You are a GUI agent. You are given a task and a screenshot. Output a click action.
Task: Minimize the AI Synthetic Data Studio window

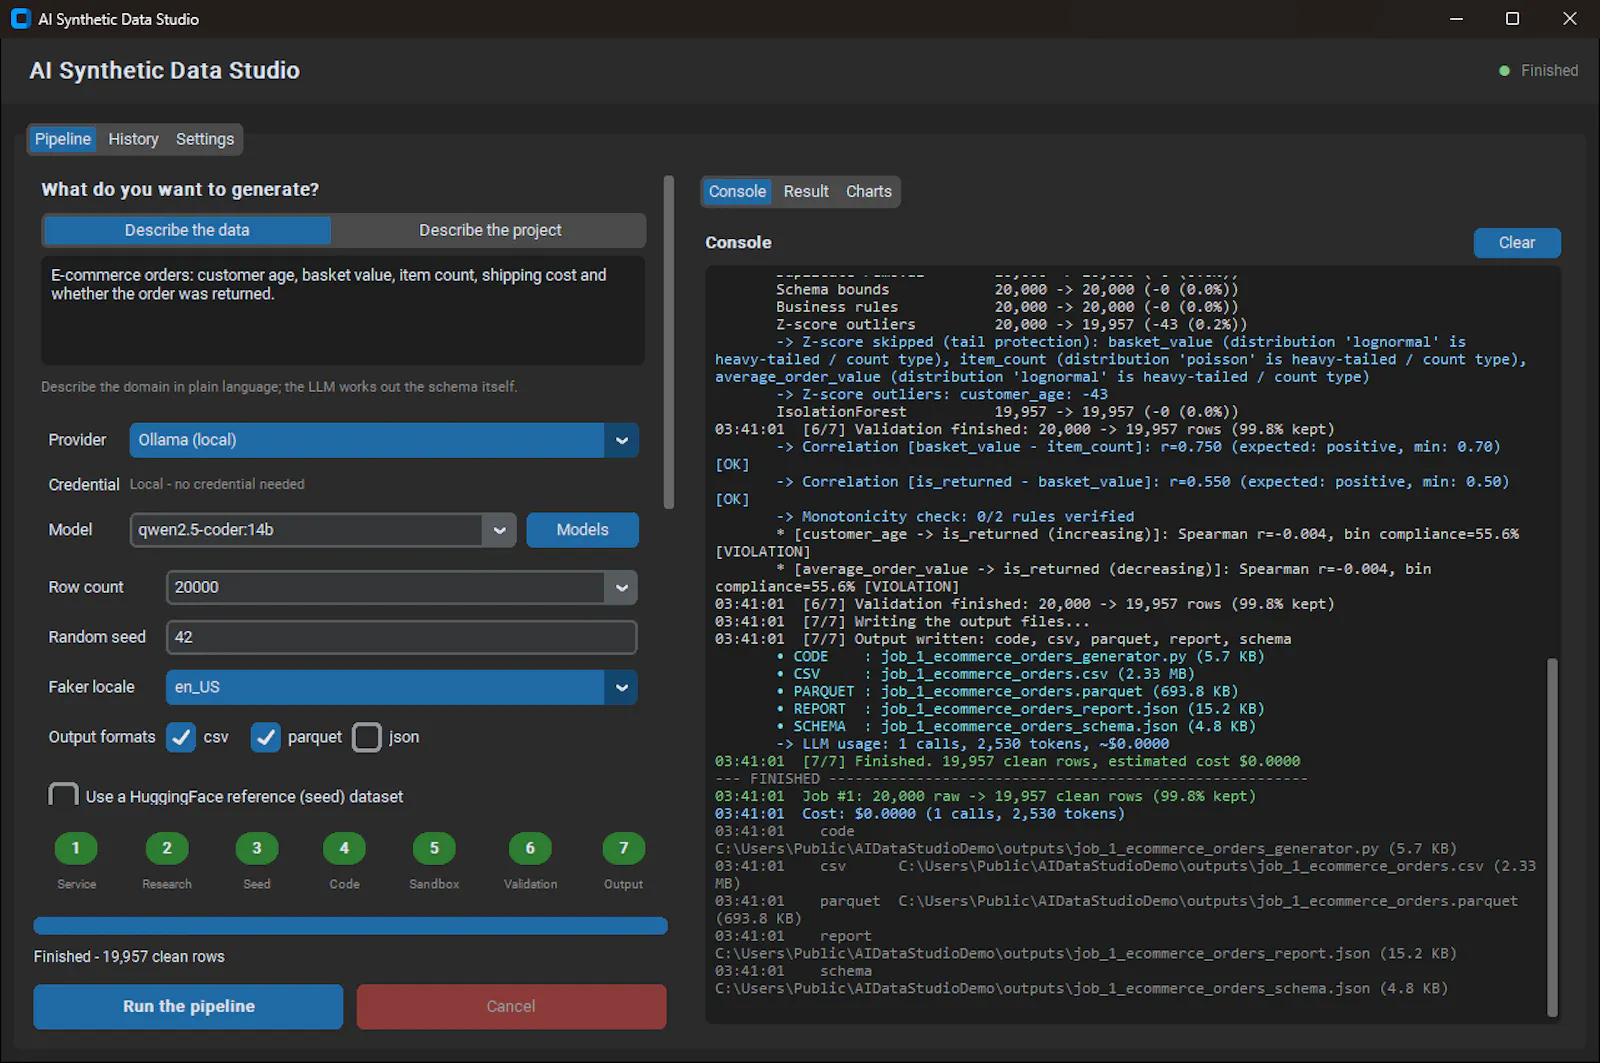[x=1457, y=19]
